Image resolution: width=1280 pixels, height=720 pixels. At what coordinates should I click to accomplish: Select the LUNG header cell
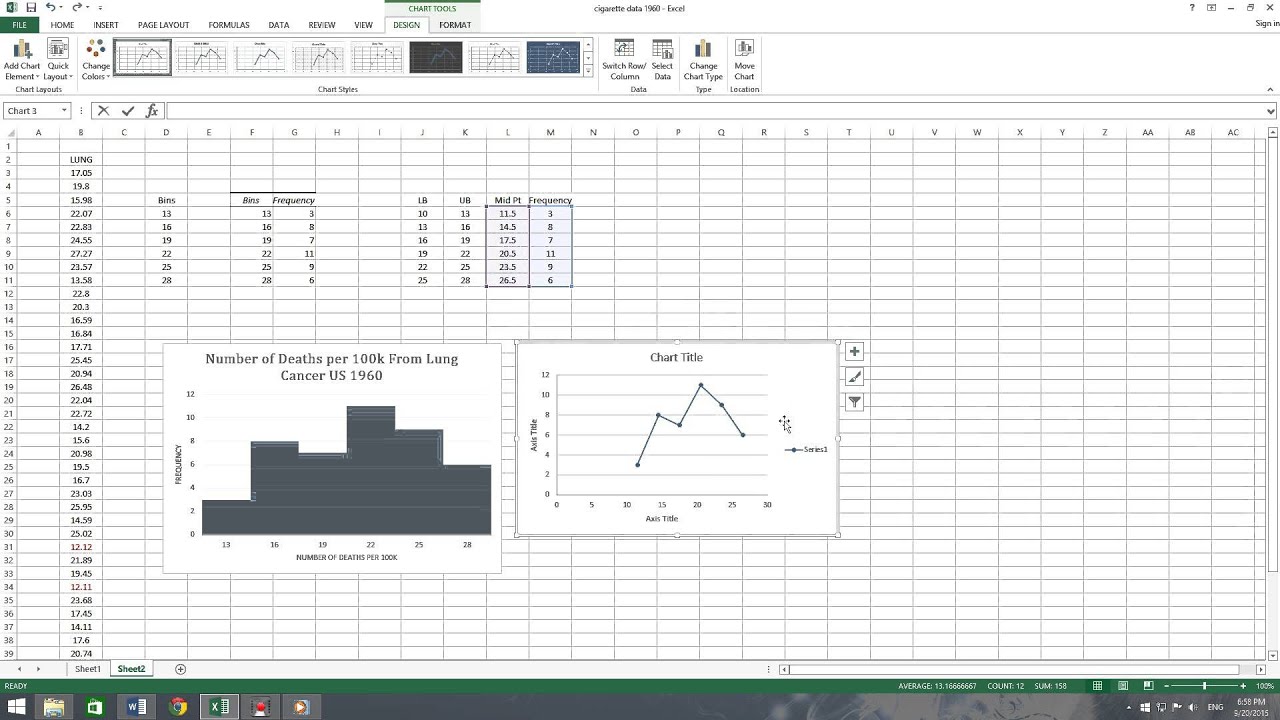point(81,159)
